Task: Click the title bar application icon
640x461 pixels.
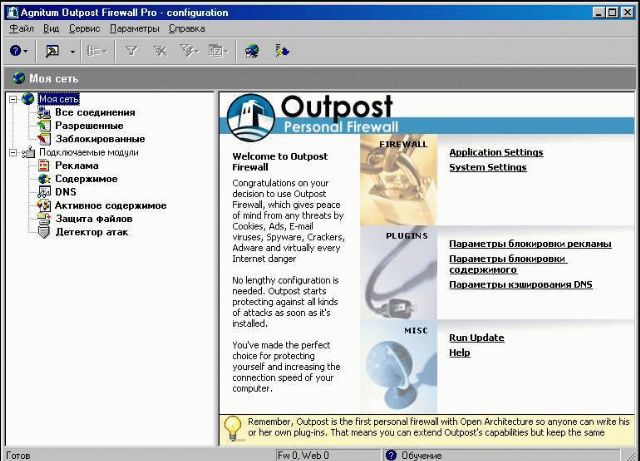Action: pyautogui.click(x=13, y=12)
